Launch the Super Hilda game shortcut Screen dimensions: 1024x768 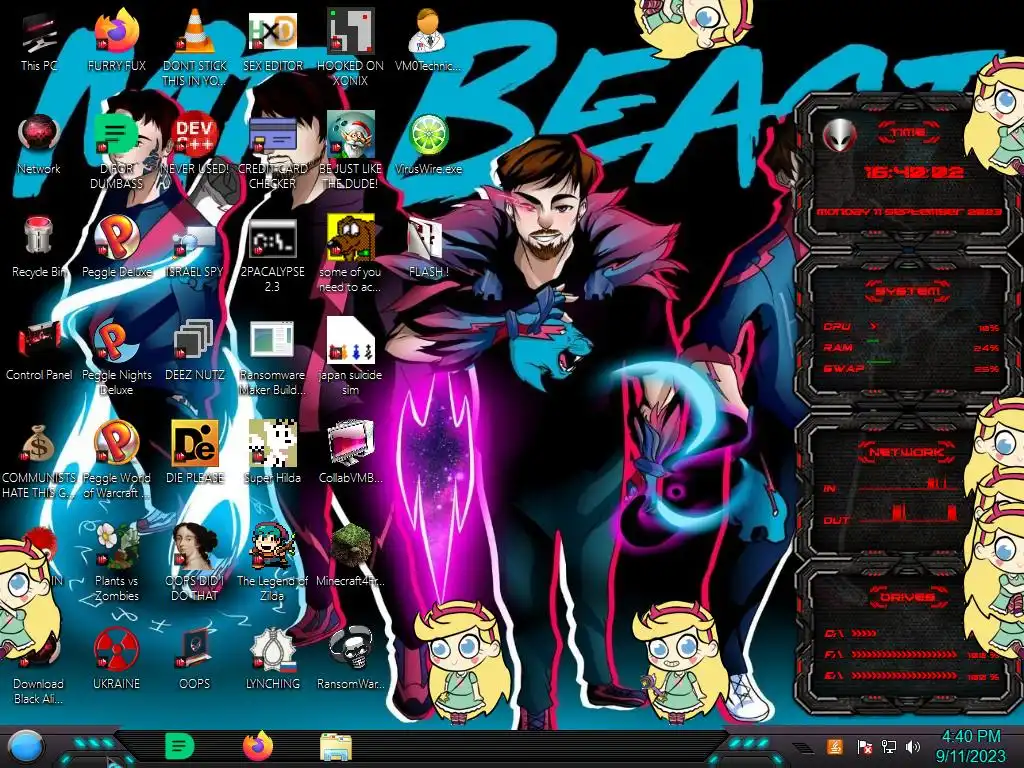[x=273, y=453]
